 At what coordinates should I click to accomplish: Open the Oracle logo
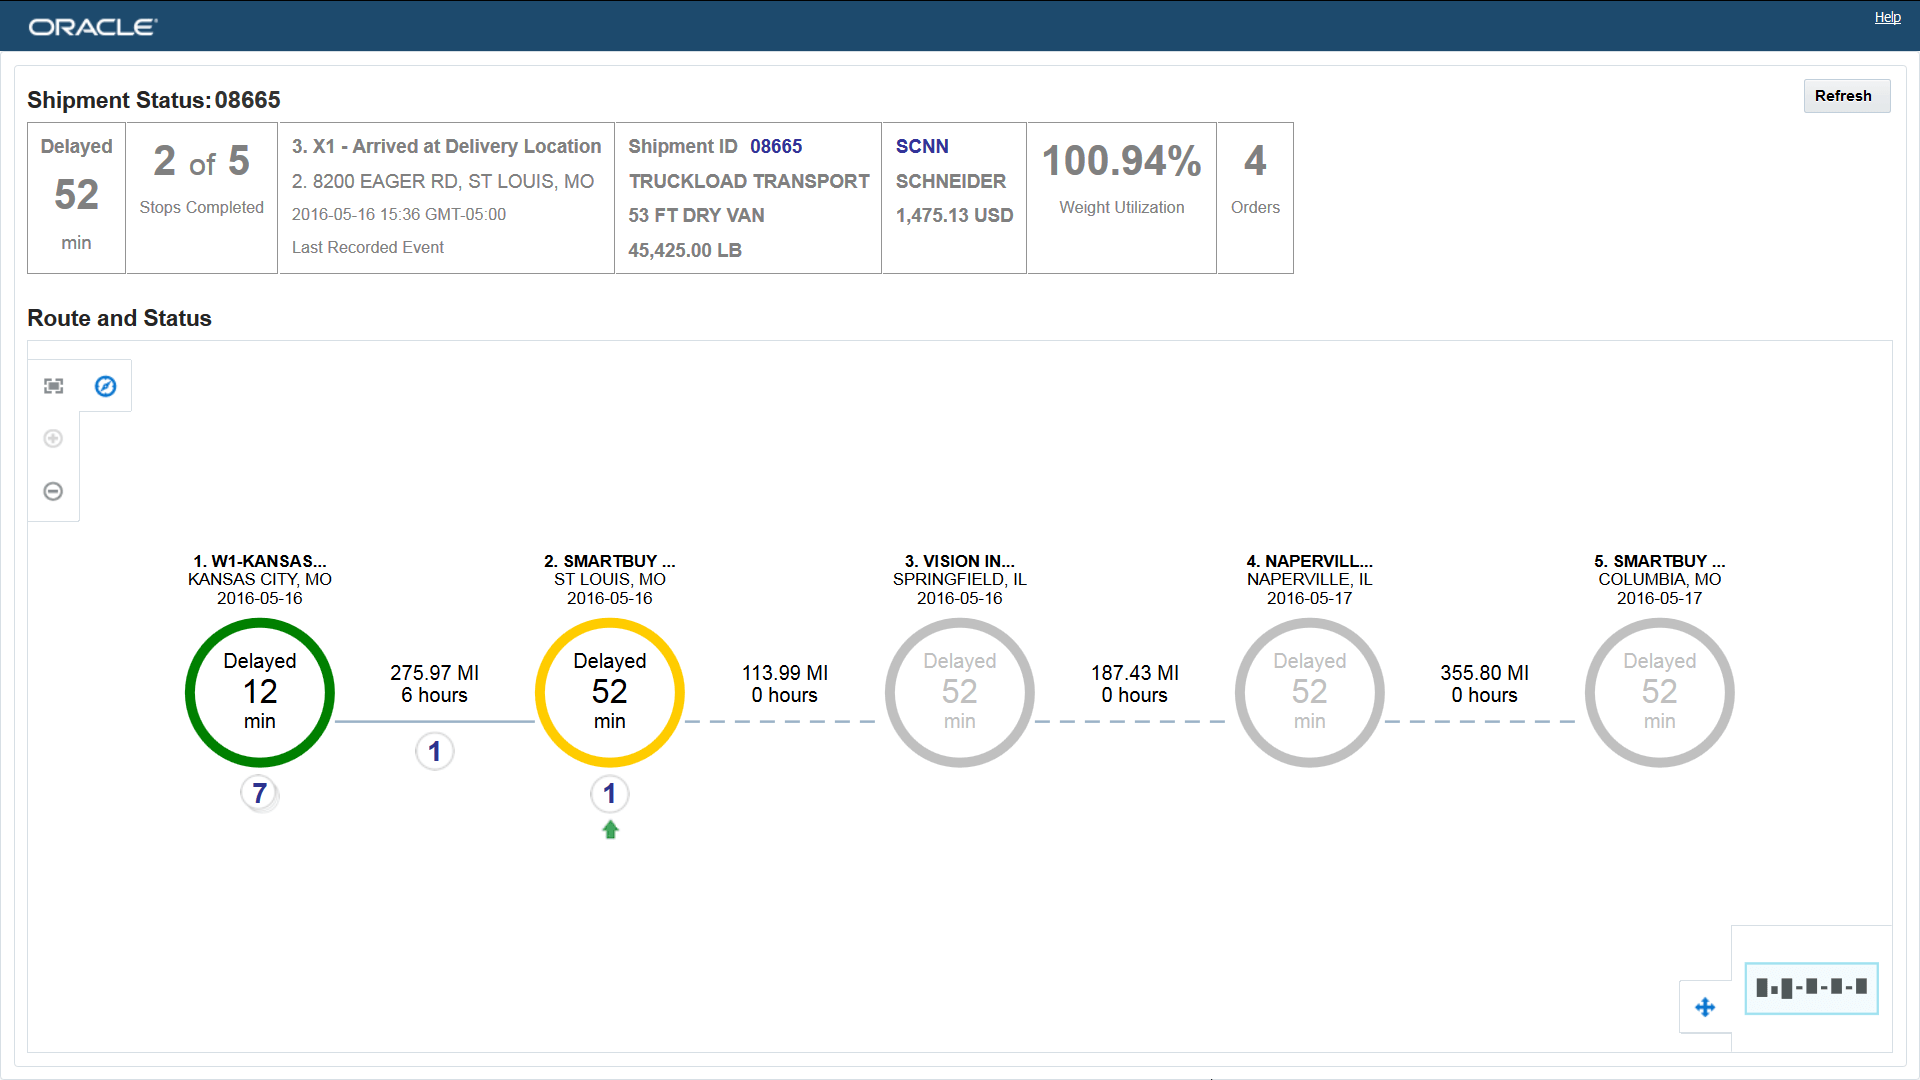(x=93, y=27)
